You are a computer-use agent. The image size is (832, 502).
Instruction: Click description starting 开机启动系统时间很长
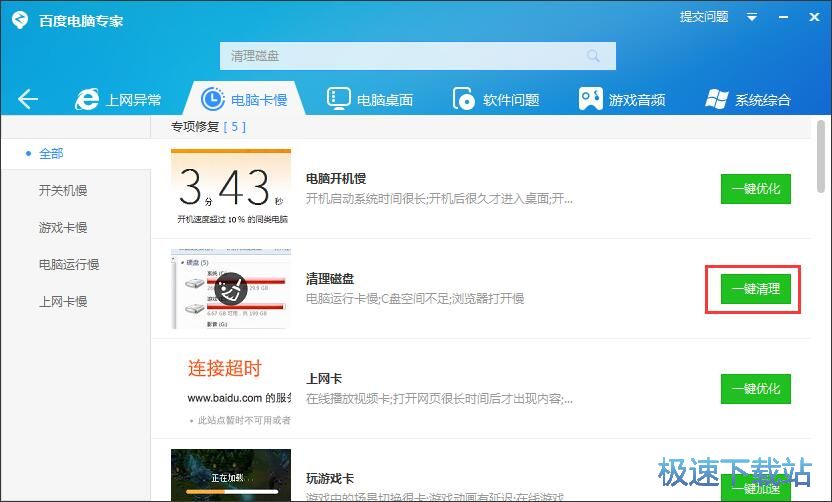tap(439, 199)
